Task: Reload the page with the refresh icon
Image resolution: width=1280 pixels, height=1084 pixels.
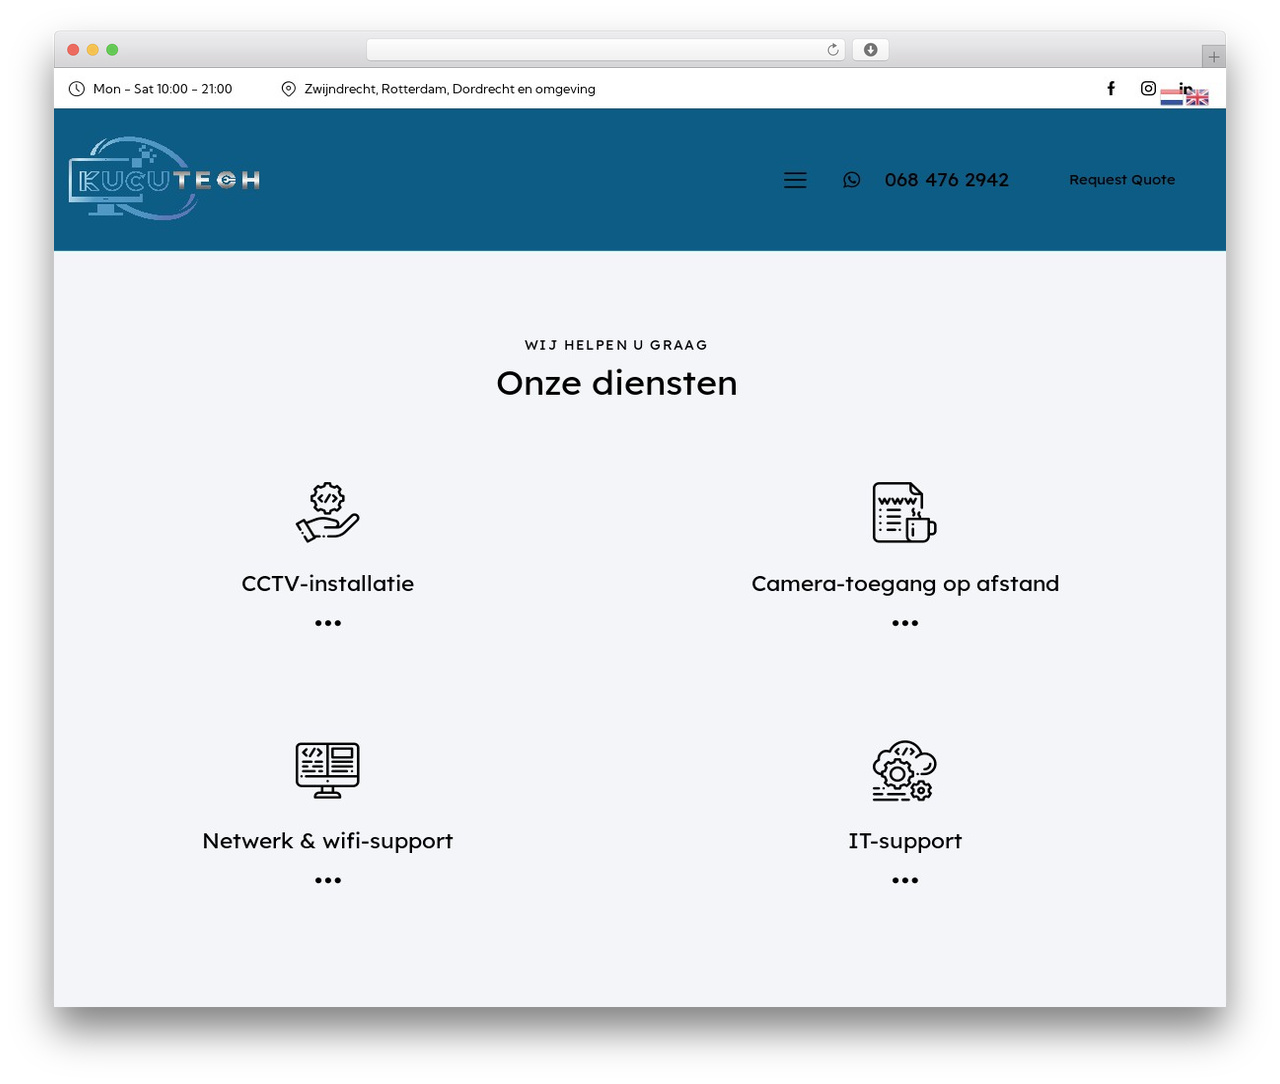Action: point(832,50)
